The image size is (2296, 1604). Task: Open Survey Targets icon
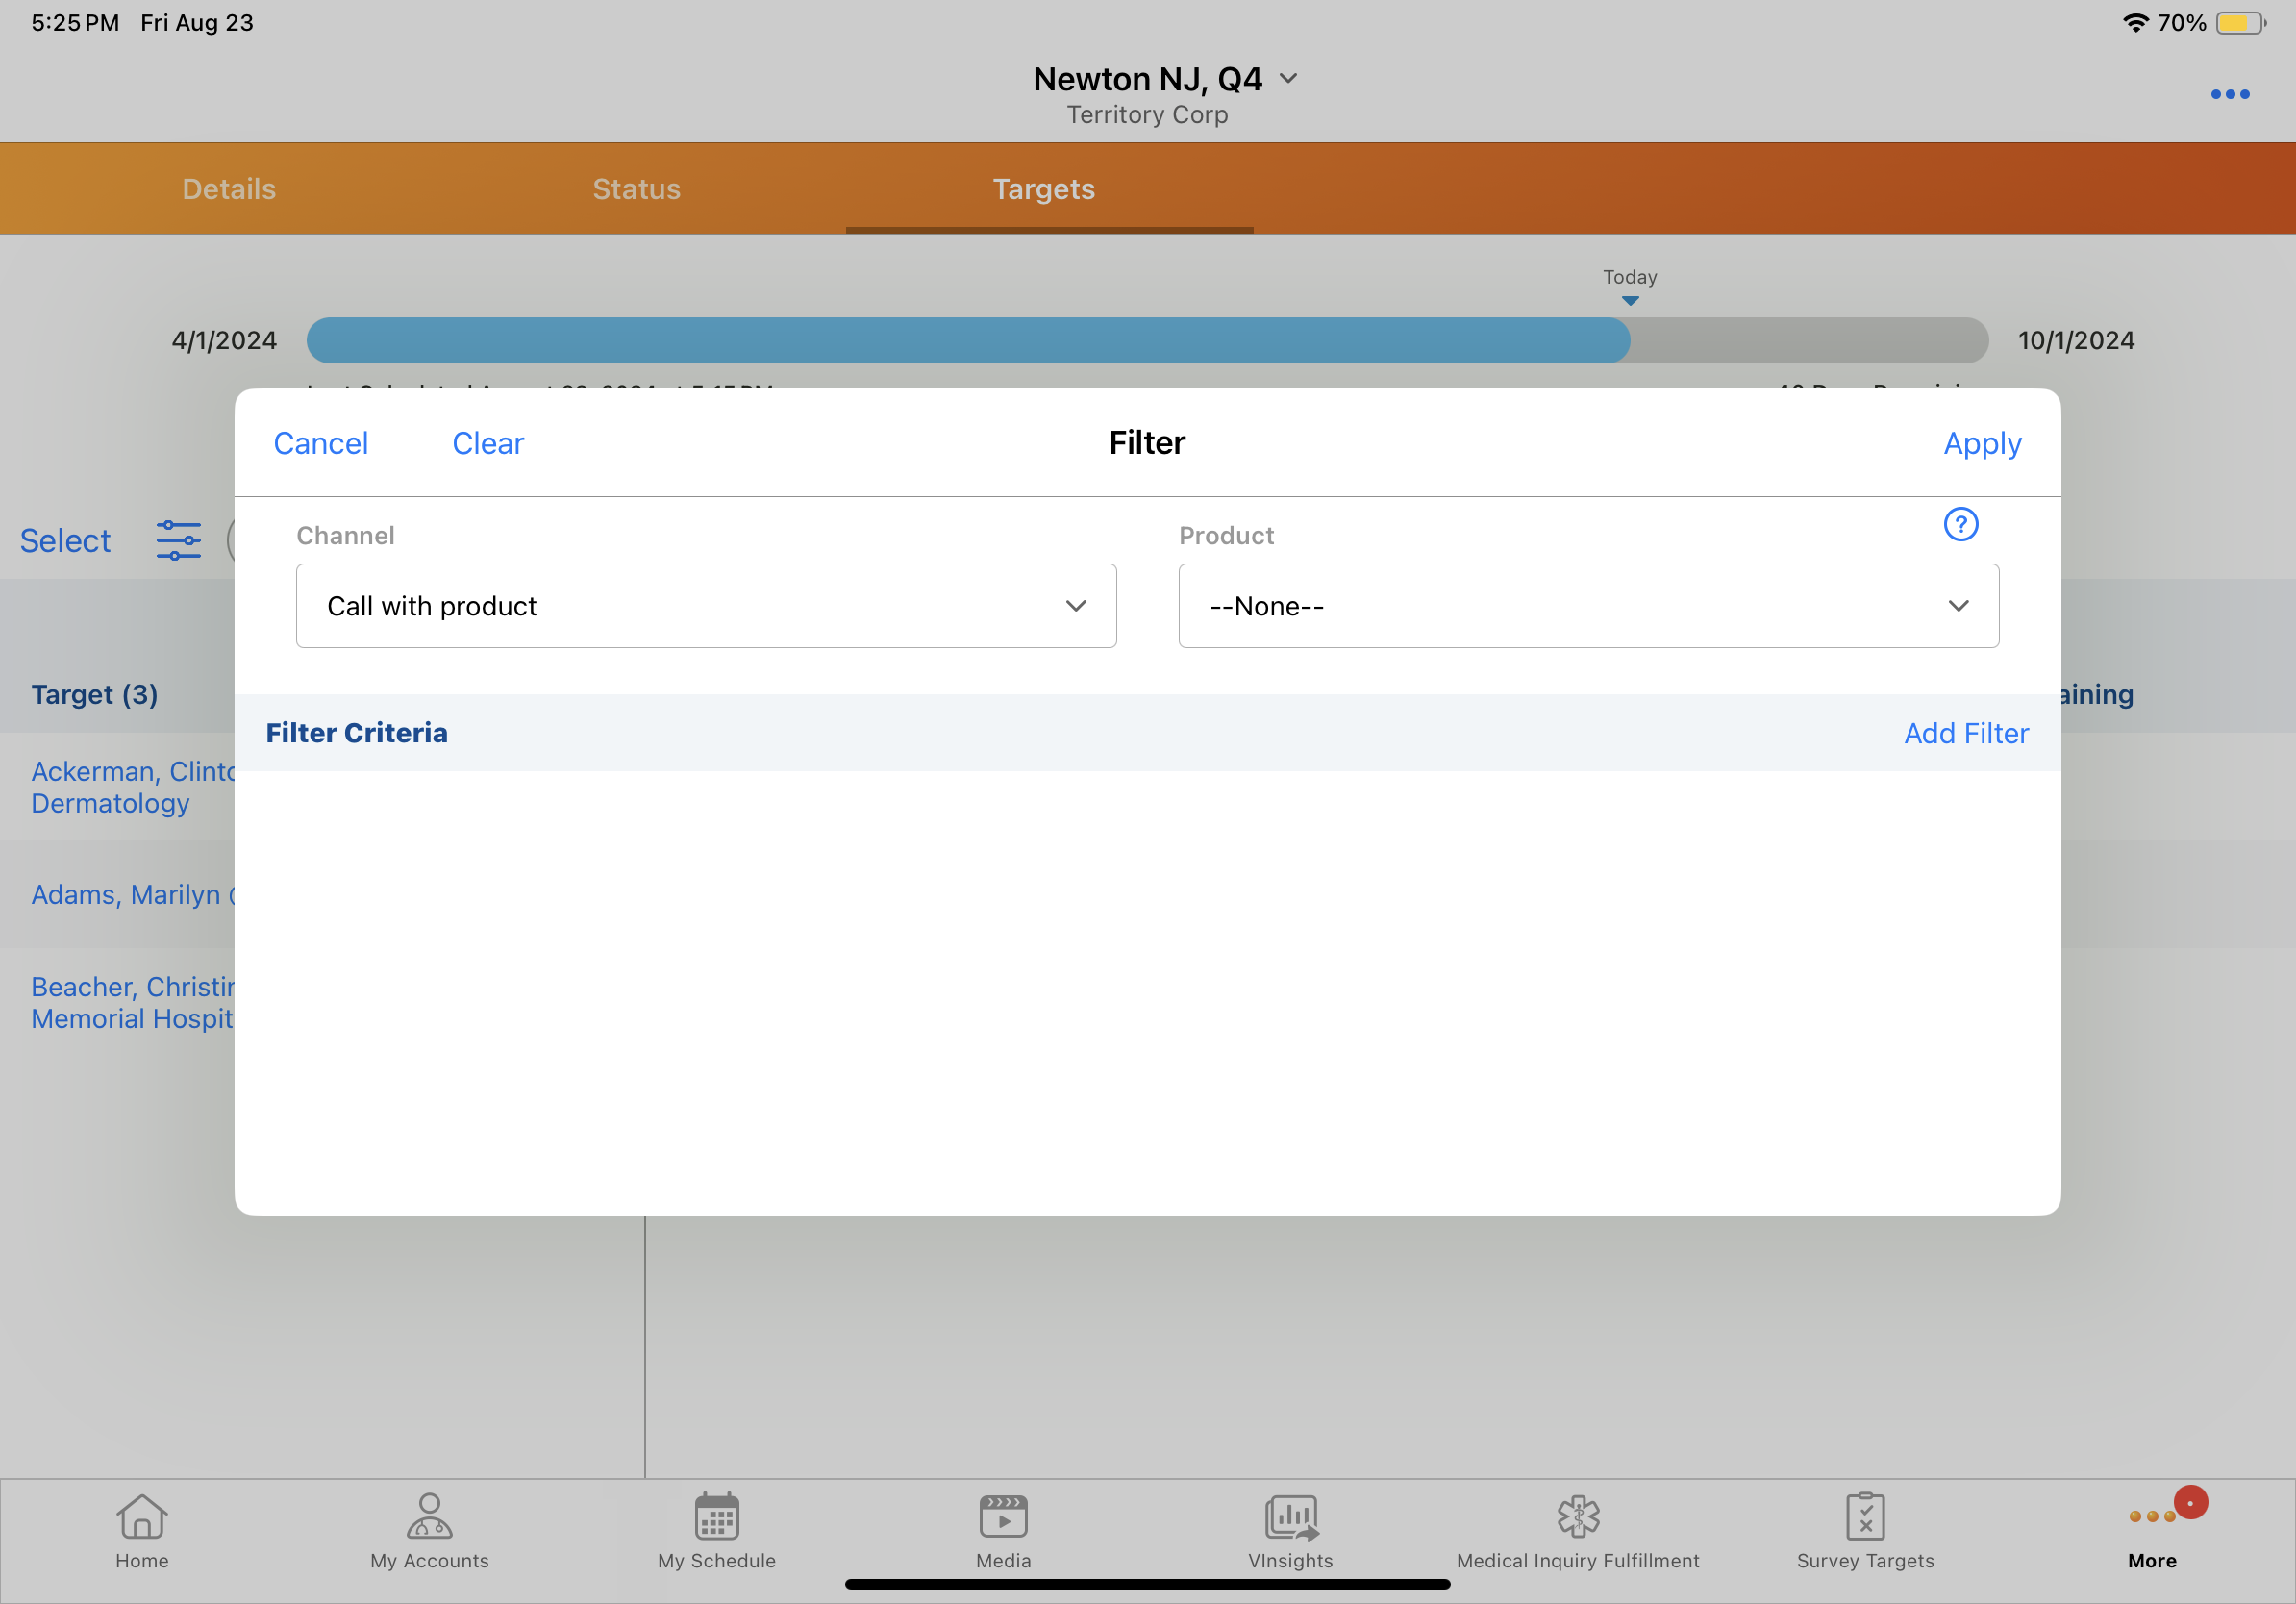1865,1517
